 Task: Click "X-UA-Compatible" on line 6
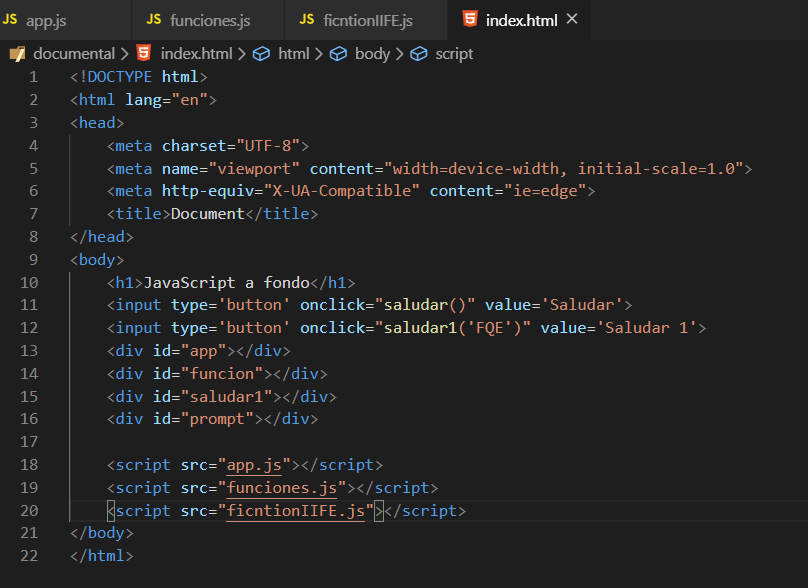(x=342, y=191)
